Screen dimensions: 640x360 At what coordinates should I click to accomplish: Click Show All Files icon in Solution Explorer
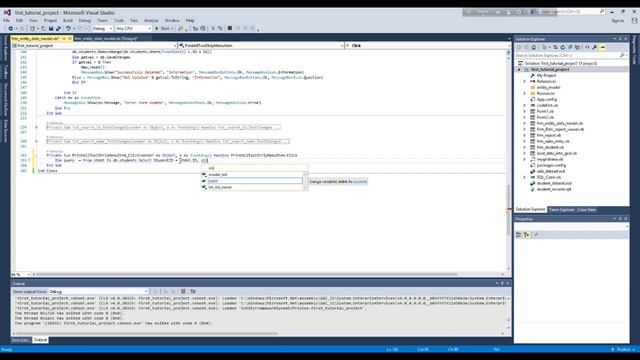coord(577,47)
